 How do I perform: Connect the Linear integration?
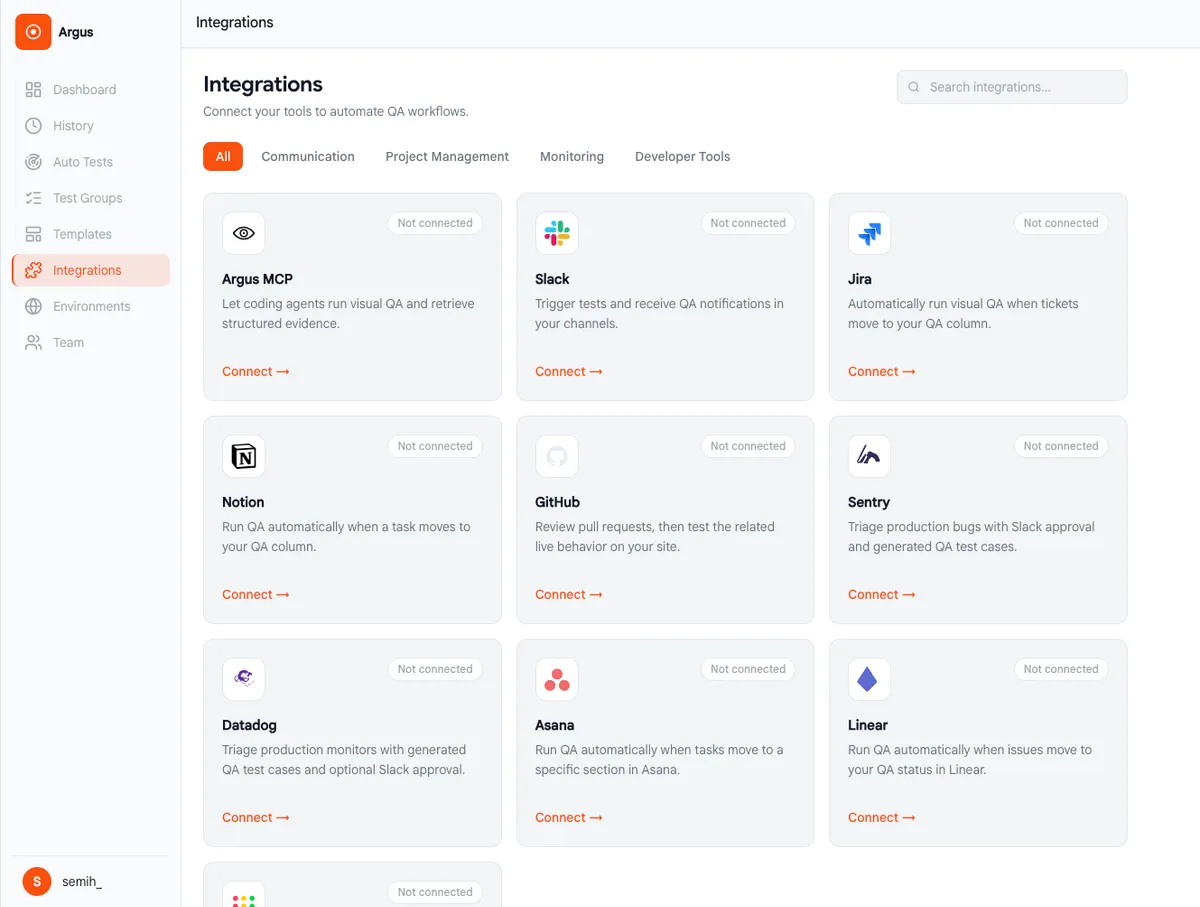coord(882,817)
